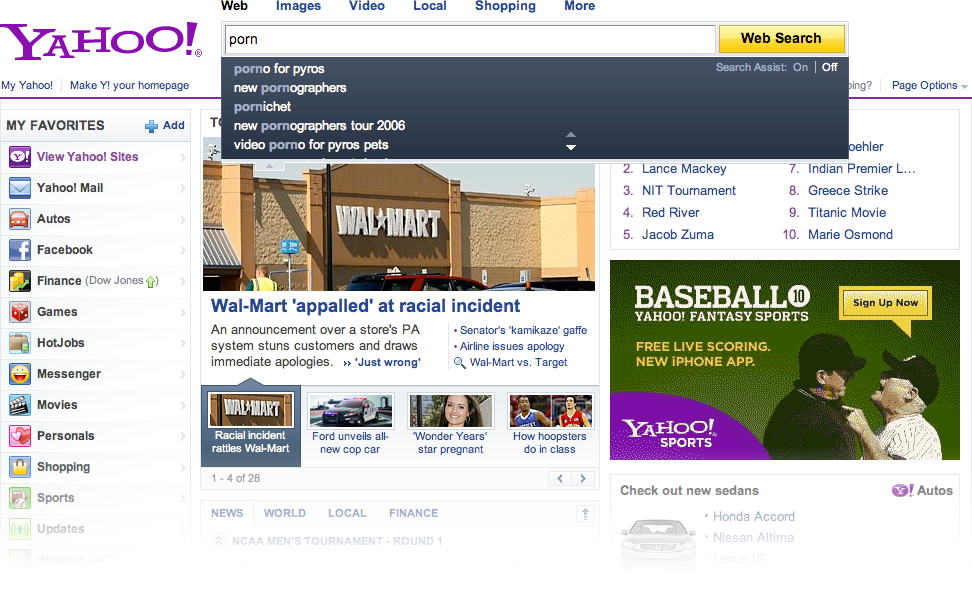Open the Personals favorite icon
972x606 pixels.
click(x=21, y=435)
